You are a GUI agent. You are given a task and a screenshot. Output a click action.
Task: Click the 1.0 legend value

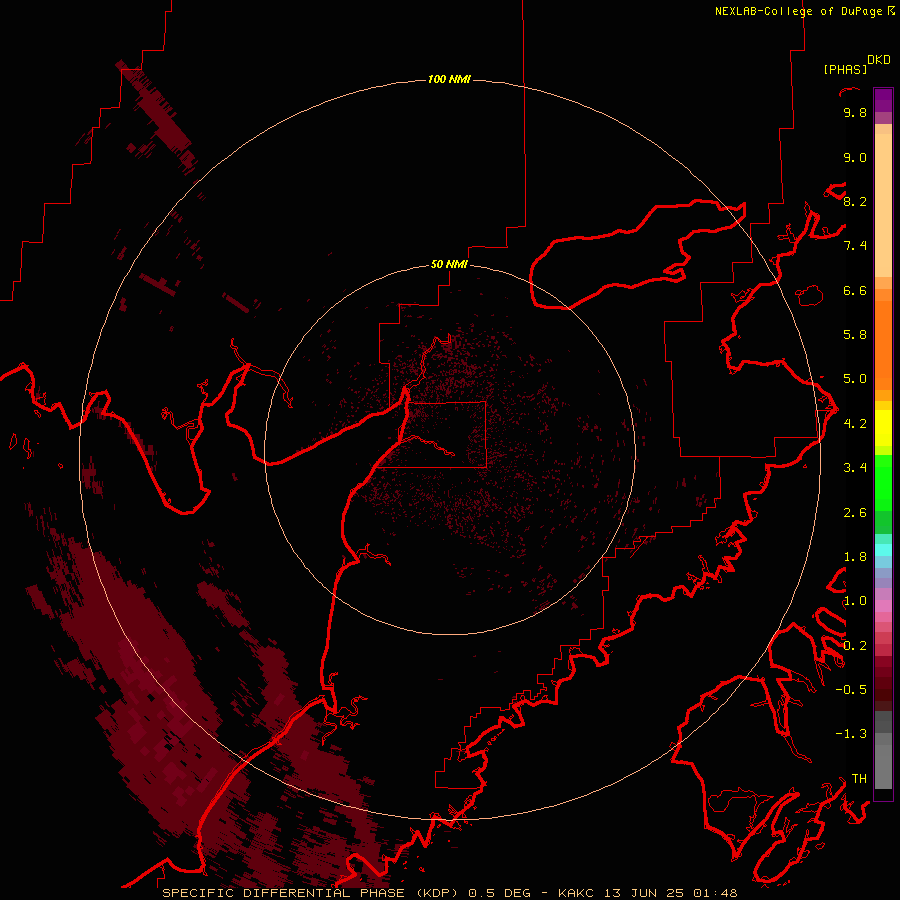tap(855, 601)
